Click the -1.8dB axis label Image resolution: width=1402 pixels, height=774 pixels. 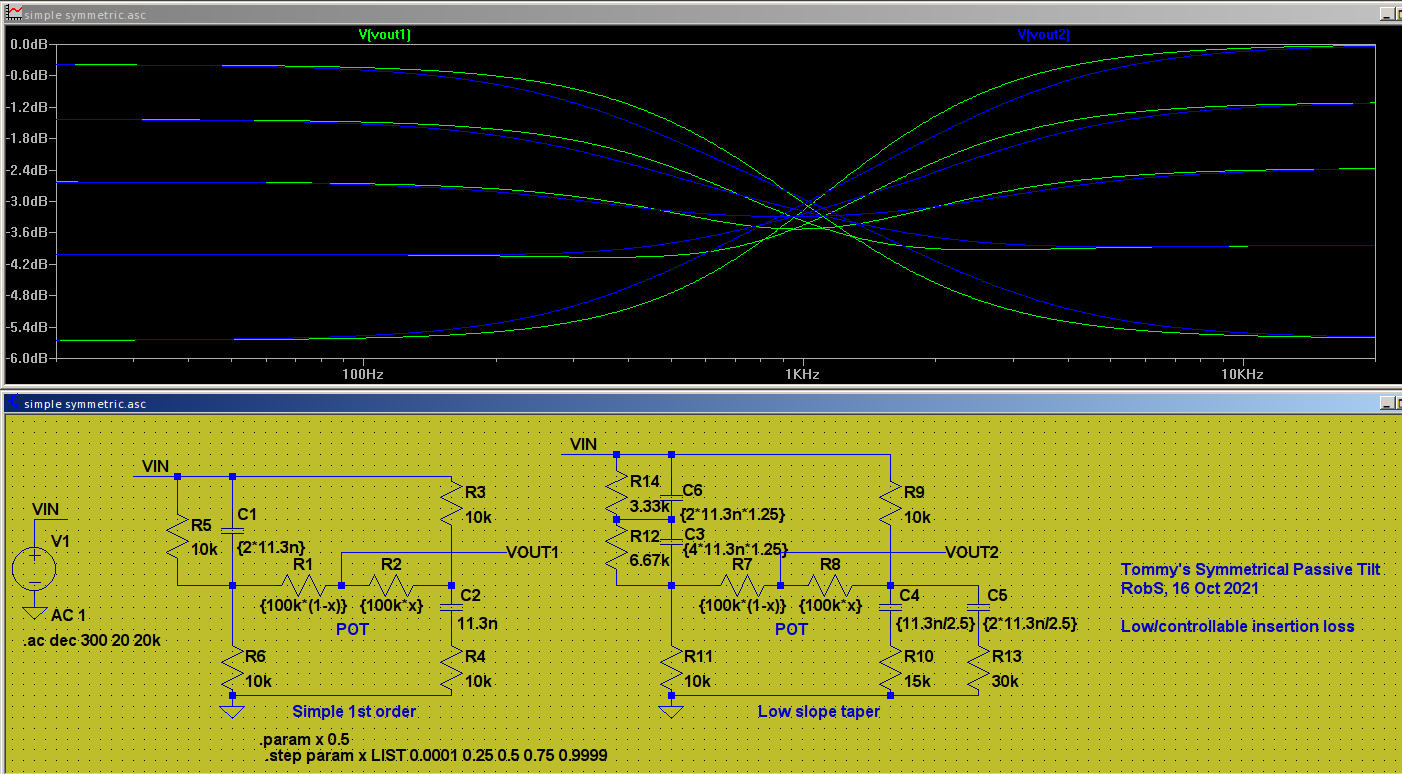click(x=29, y=139)
